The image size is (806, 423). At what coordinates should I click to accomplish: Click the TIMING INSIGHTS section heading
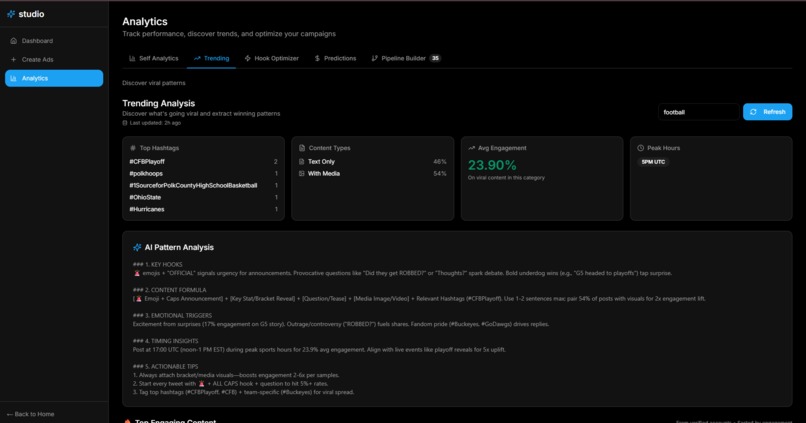pos(166,341)
